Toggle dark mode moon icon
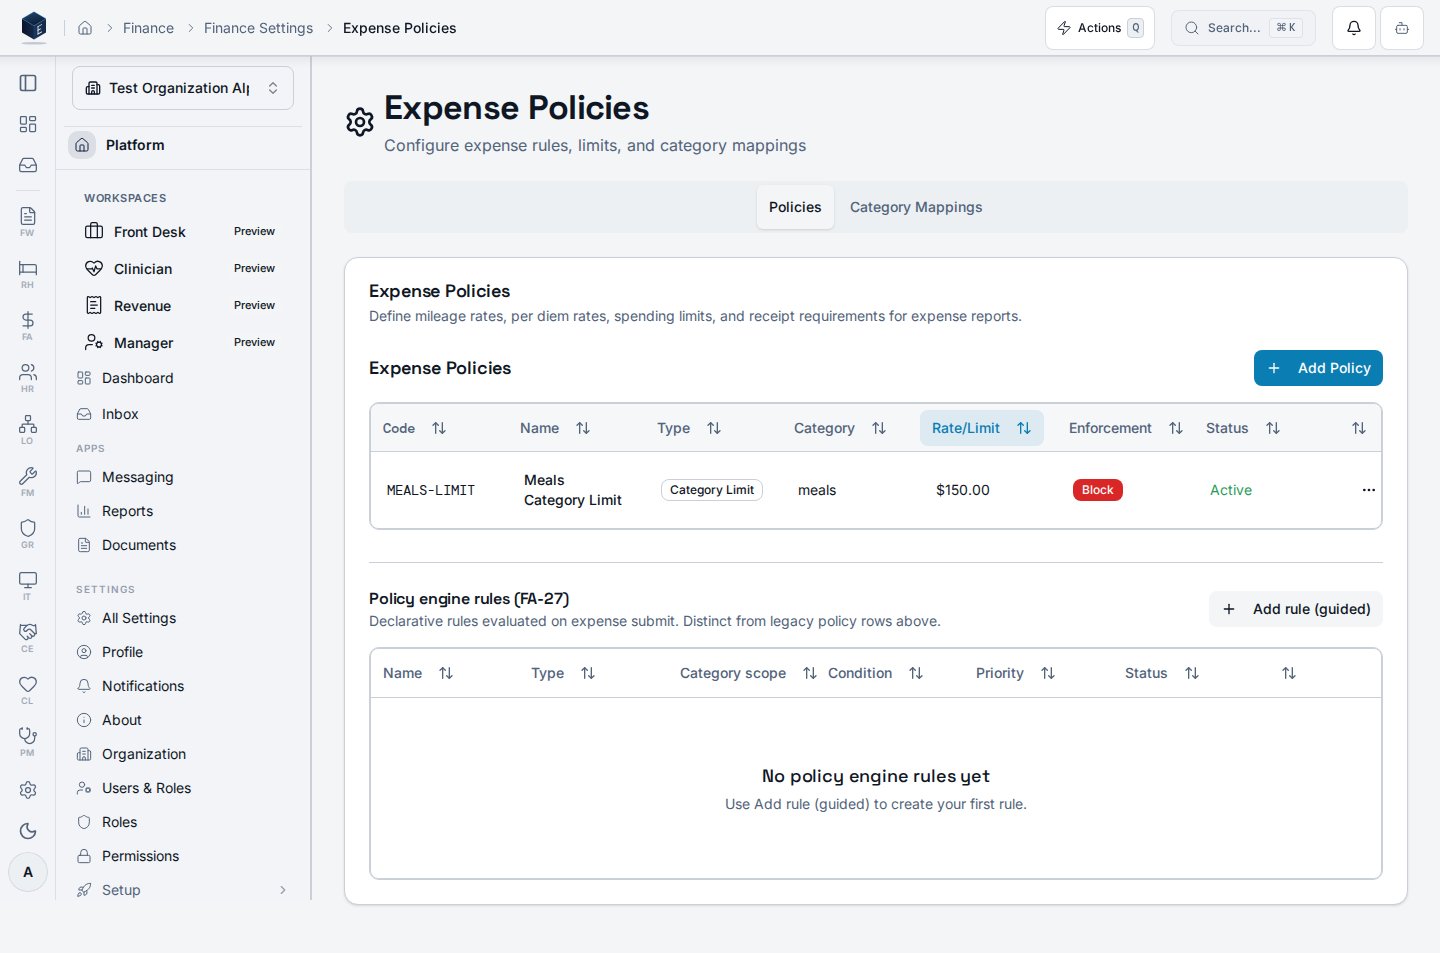Screen dimensions: 1440x953 pyautogui.click(x=28, y=831)
